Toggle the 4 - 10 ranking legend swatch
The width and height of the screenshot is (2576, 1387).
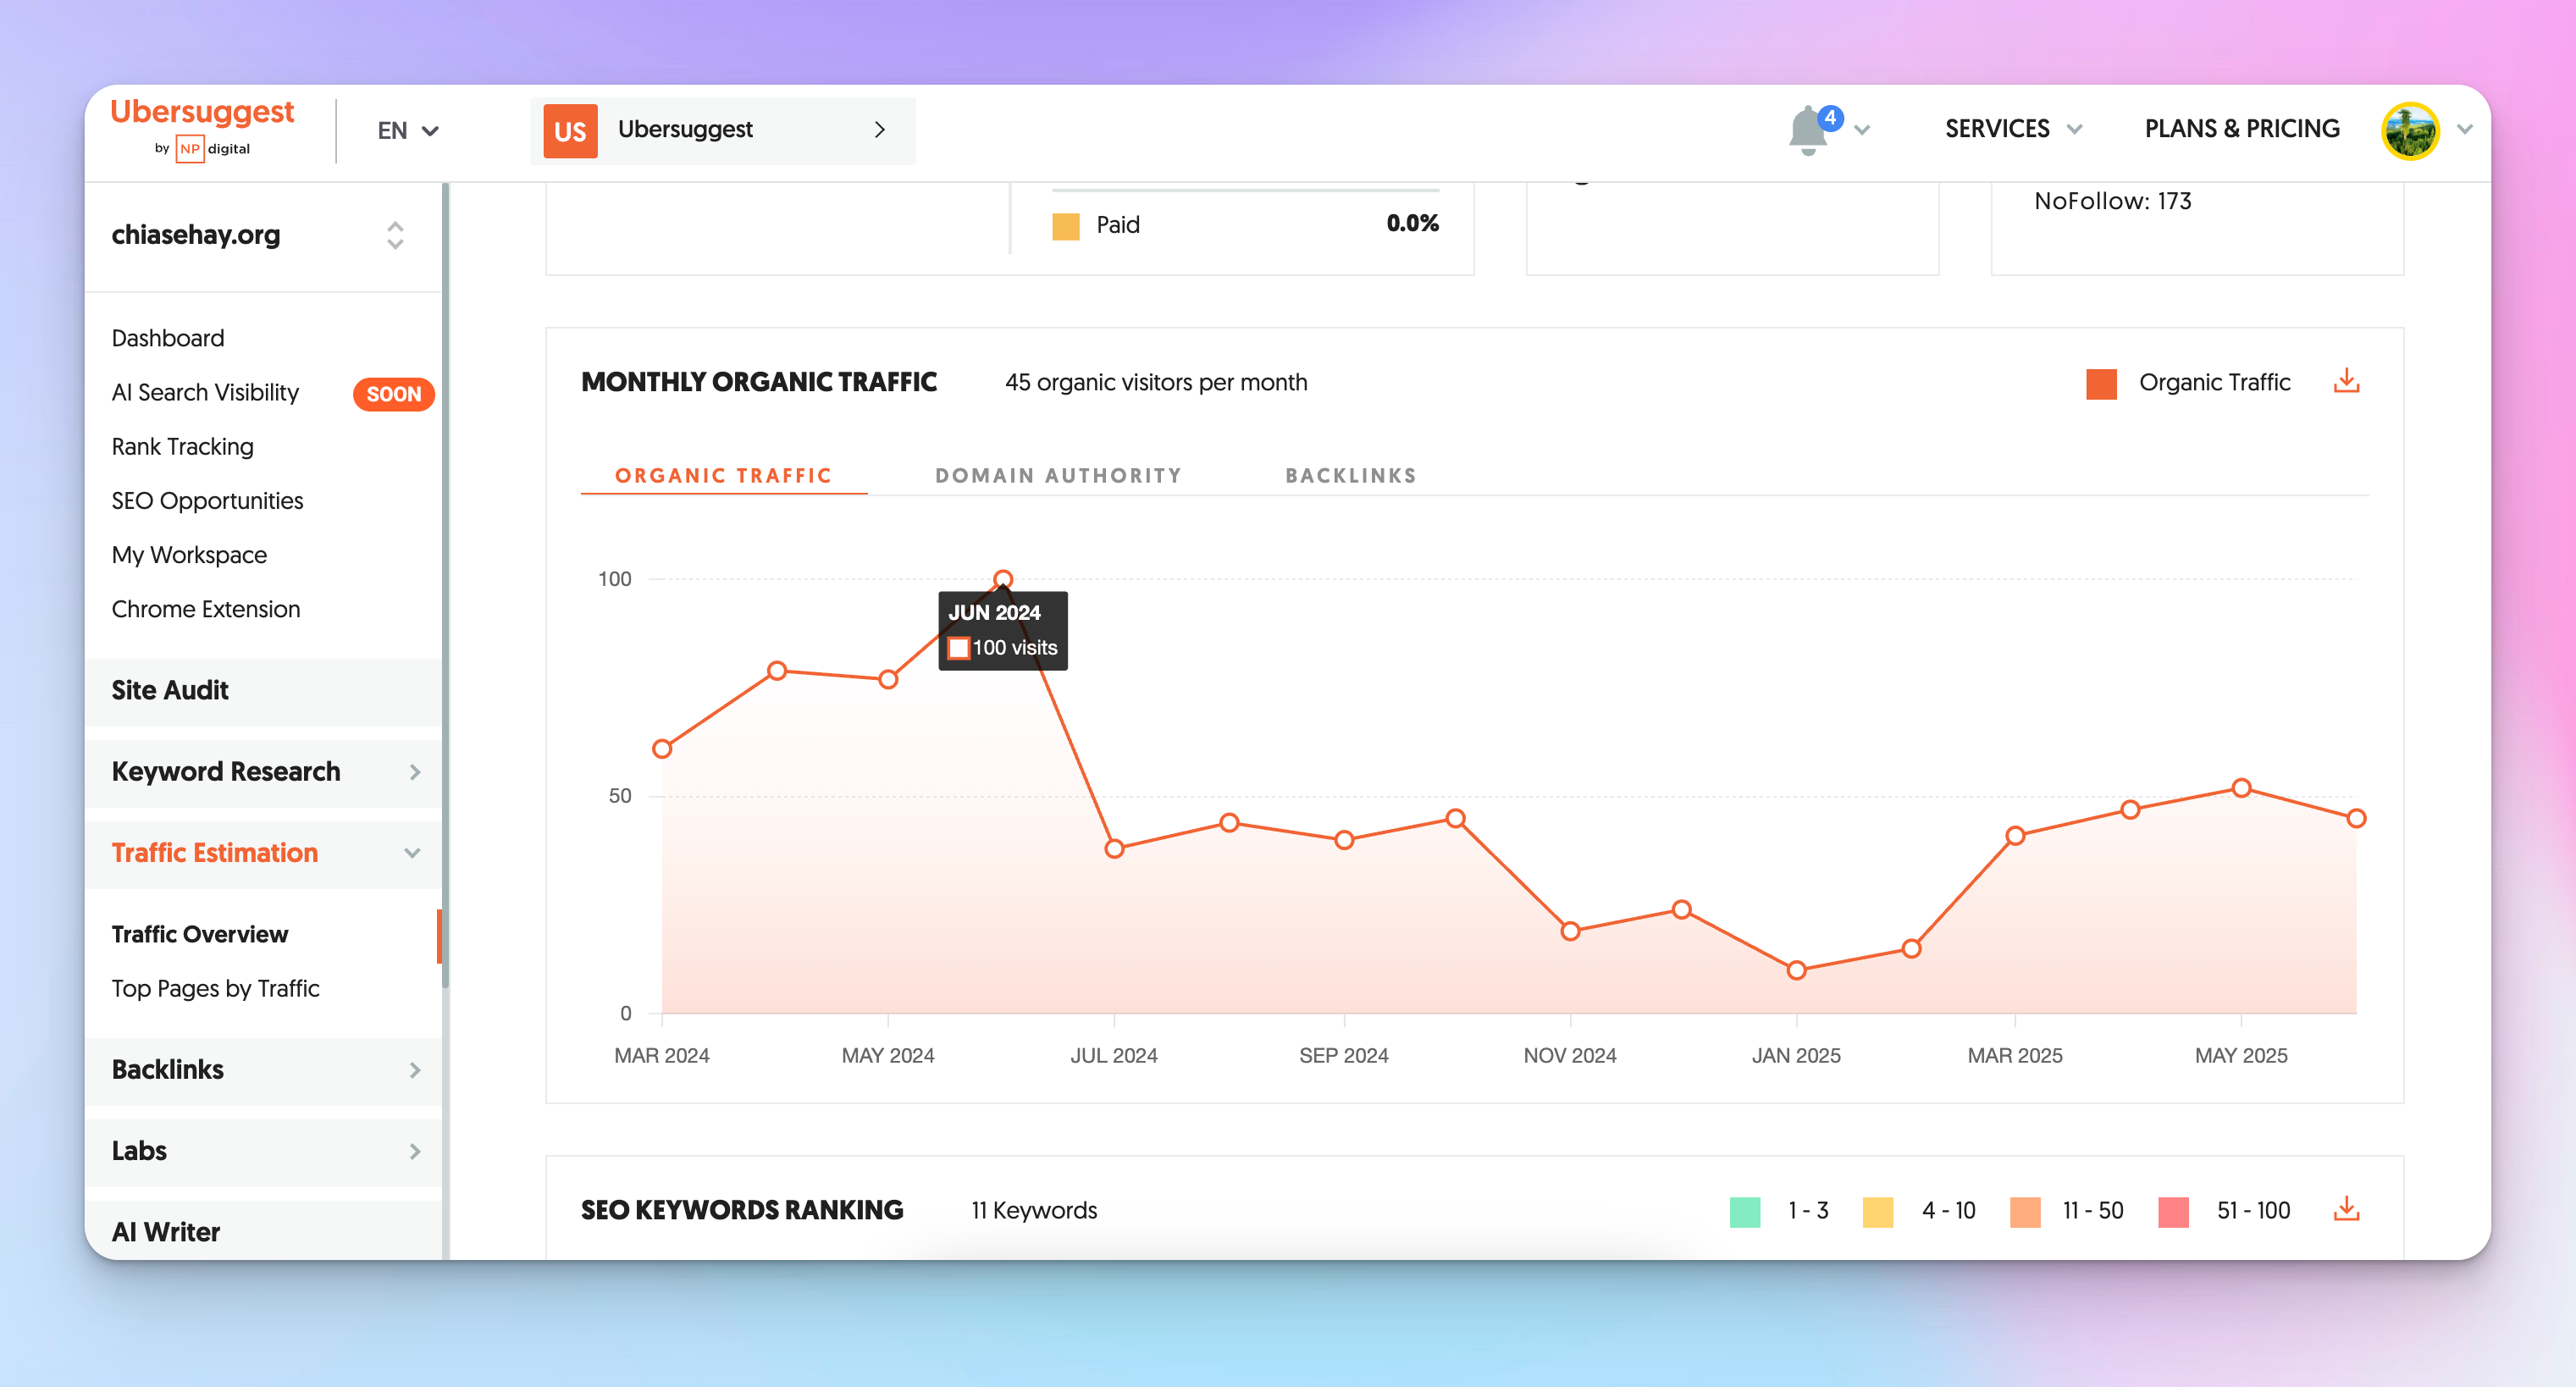[x=1878, y=1211]
